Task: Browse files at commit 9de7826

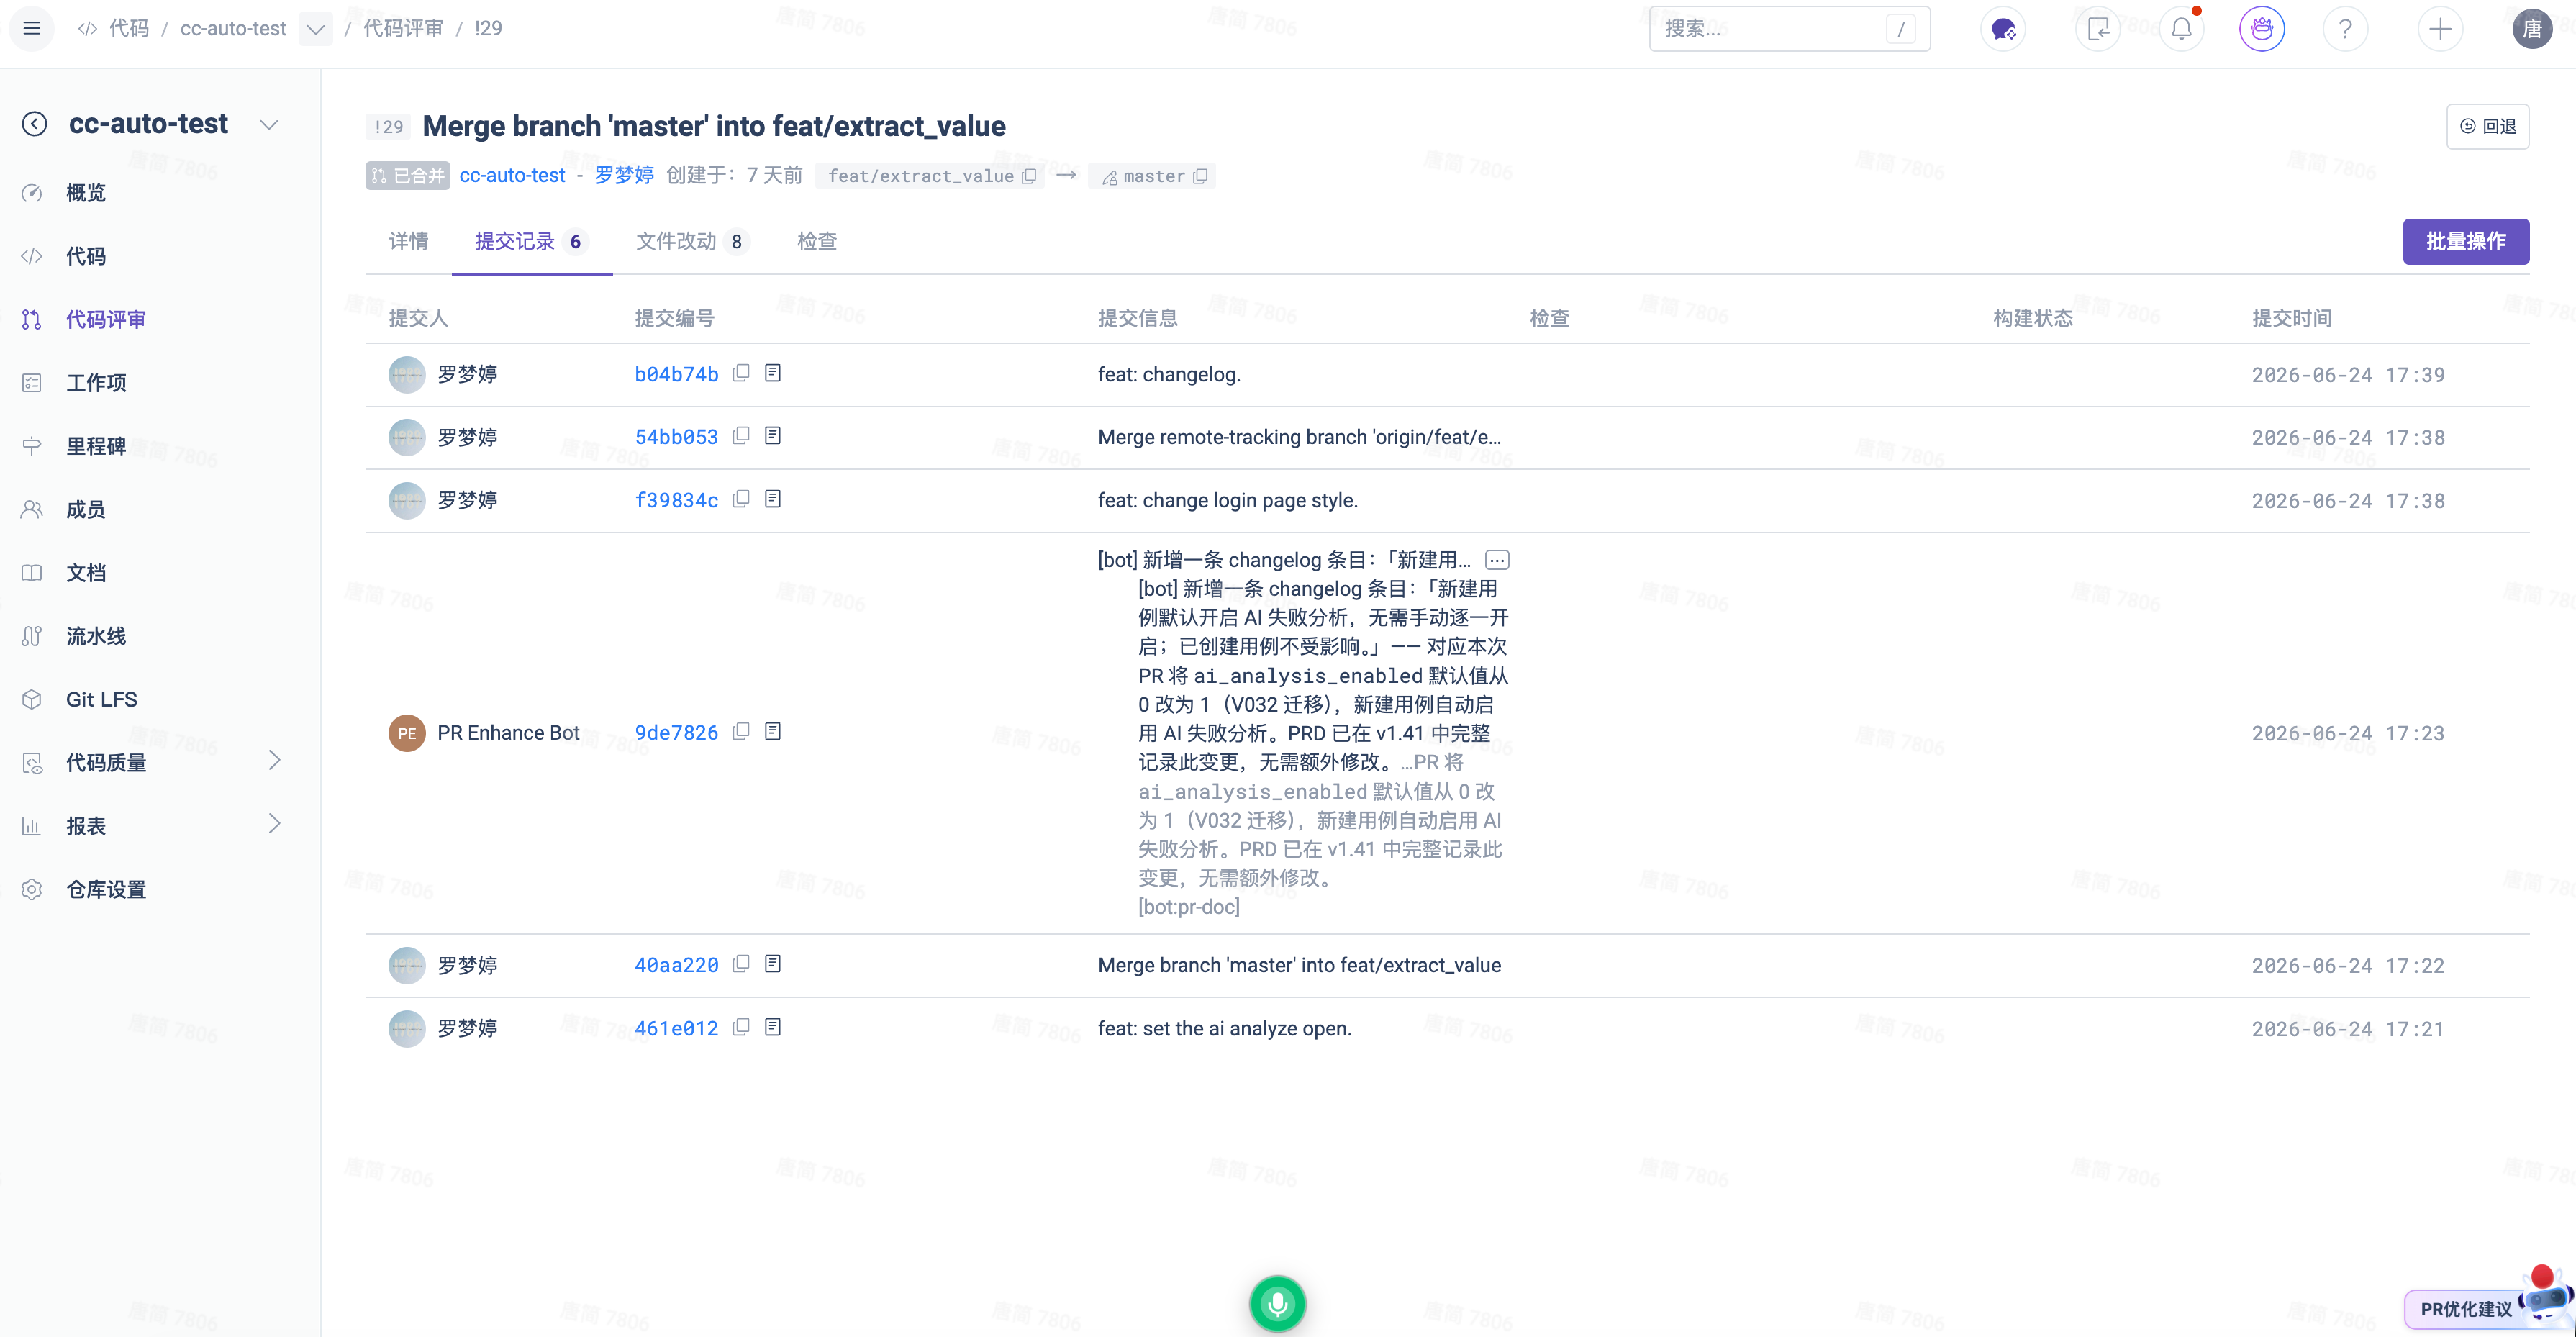Action: coord(773,732)
